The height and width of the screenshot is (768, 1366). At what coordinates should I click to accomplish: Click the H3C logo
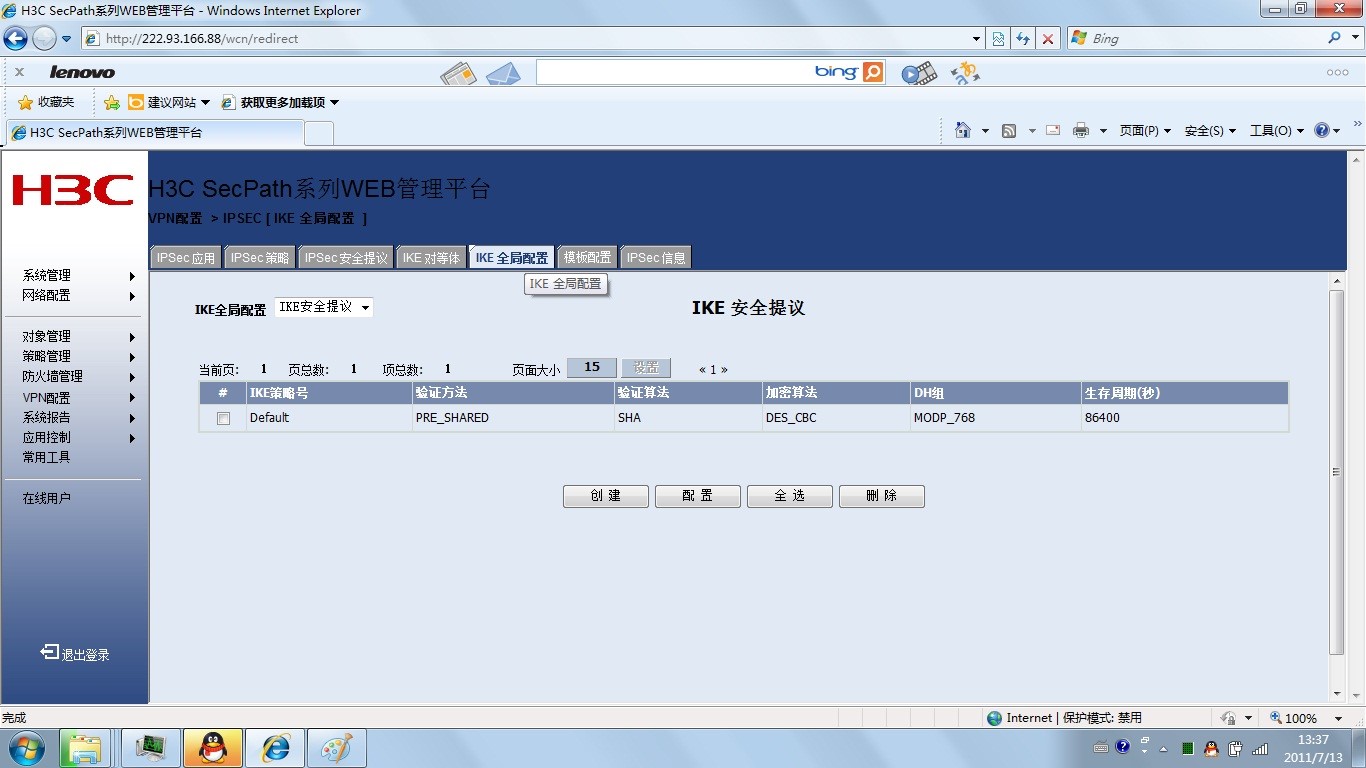pyautogui.click(x=74, y=190)
